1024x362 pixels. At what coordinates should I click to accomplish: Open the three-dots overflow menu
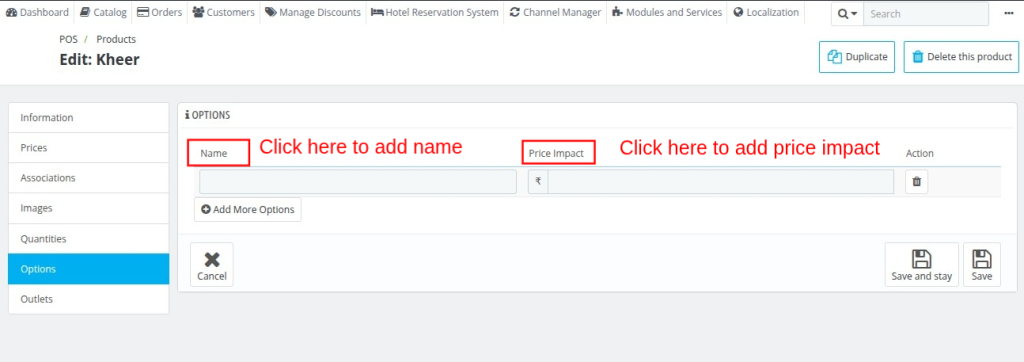[1008, 13]
